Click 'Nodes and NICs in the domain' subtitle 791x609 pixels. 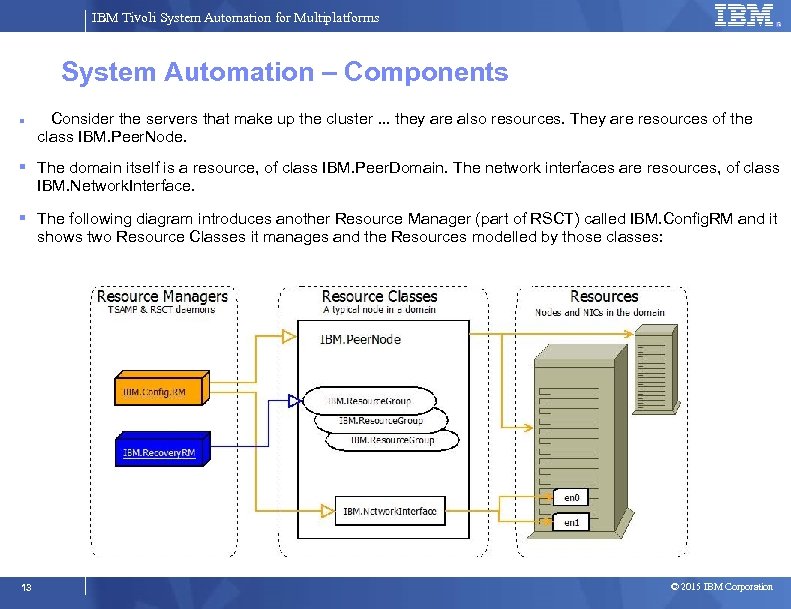[x=600, y=312]
